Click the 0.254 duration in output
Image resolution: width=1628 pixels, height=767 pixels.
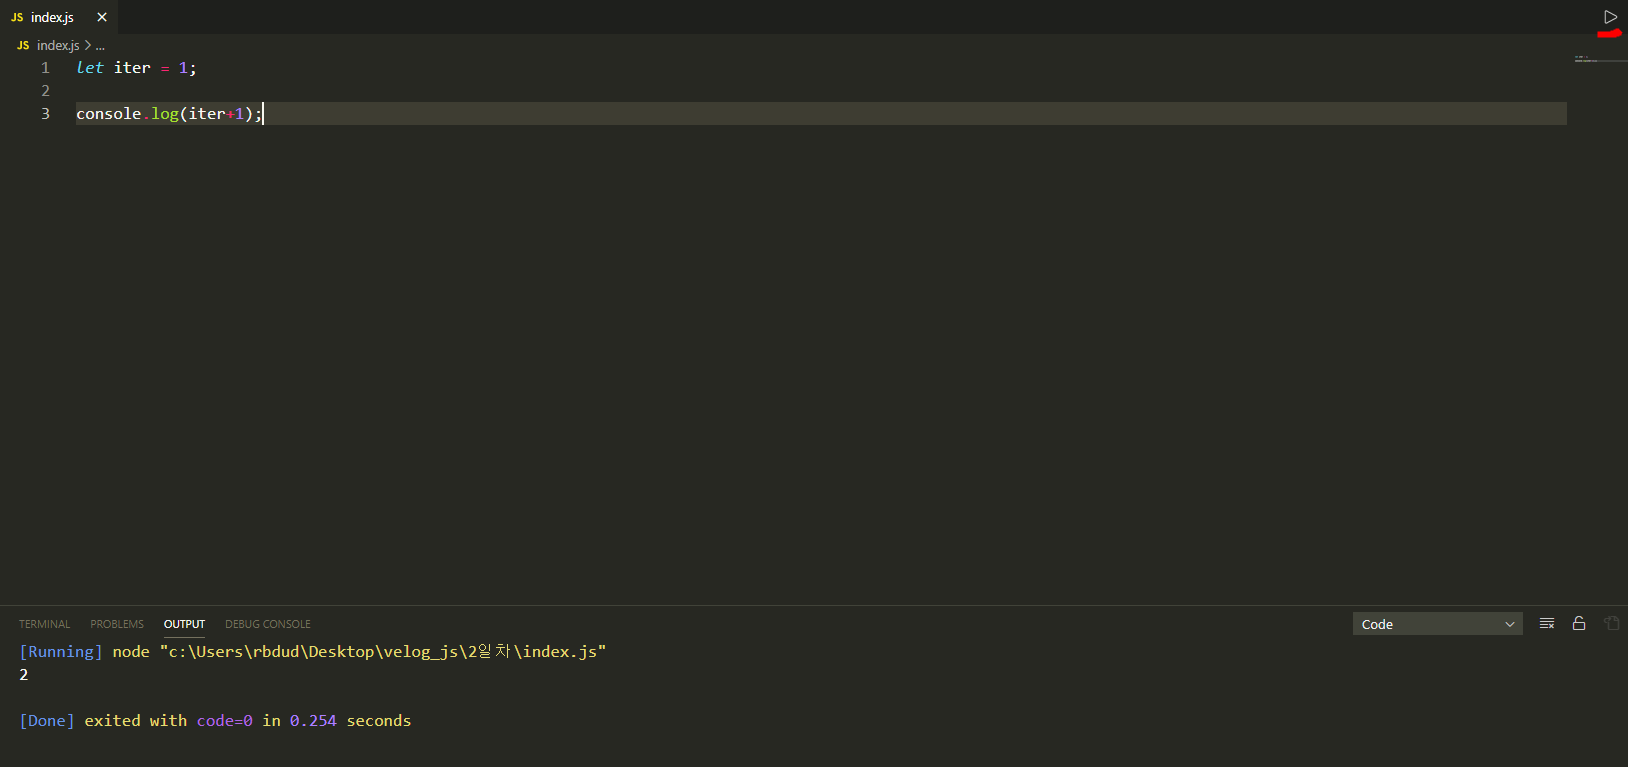point(313,721)
